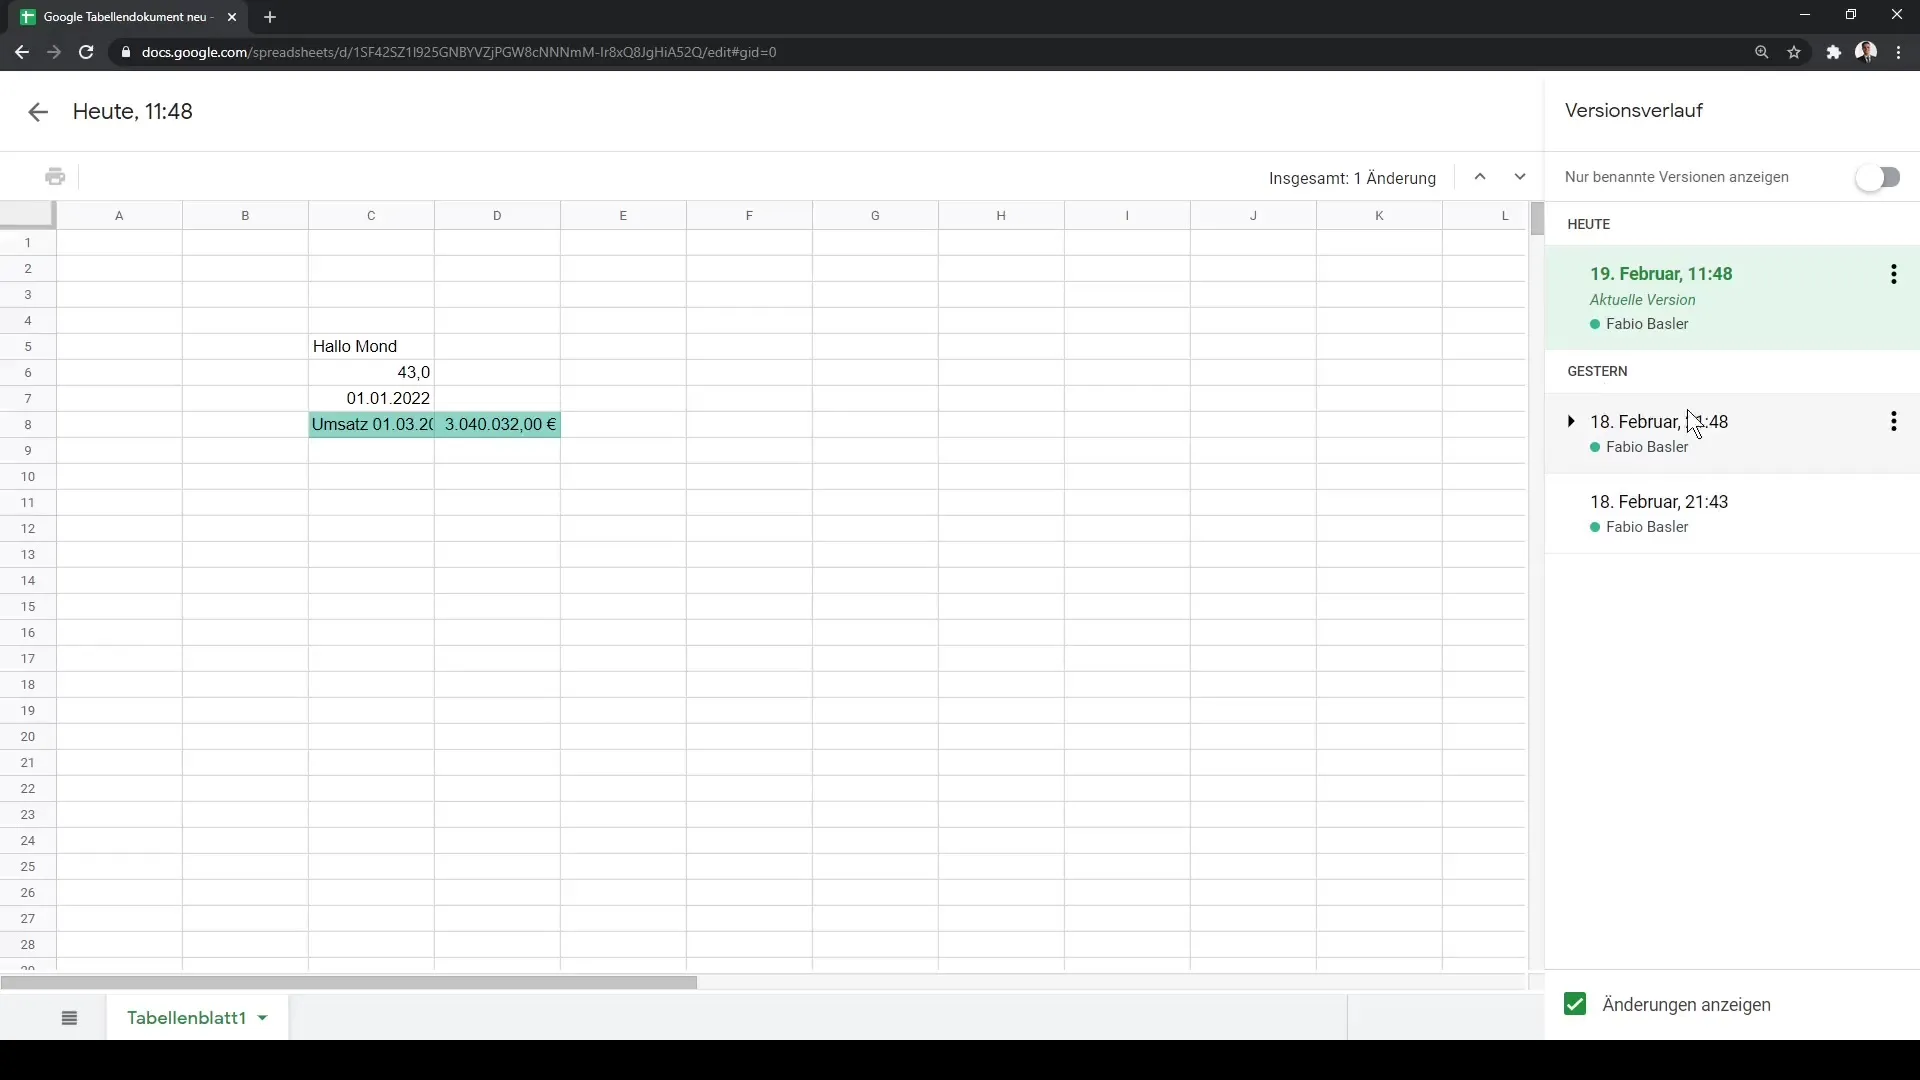This screenshot has height=1080, width=1920.
Task: Click the print icon
Action: (55, 177)
